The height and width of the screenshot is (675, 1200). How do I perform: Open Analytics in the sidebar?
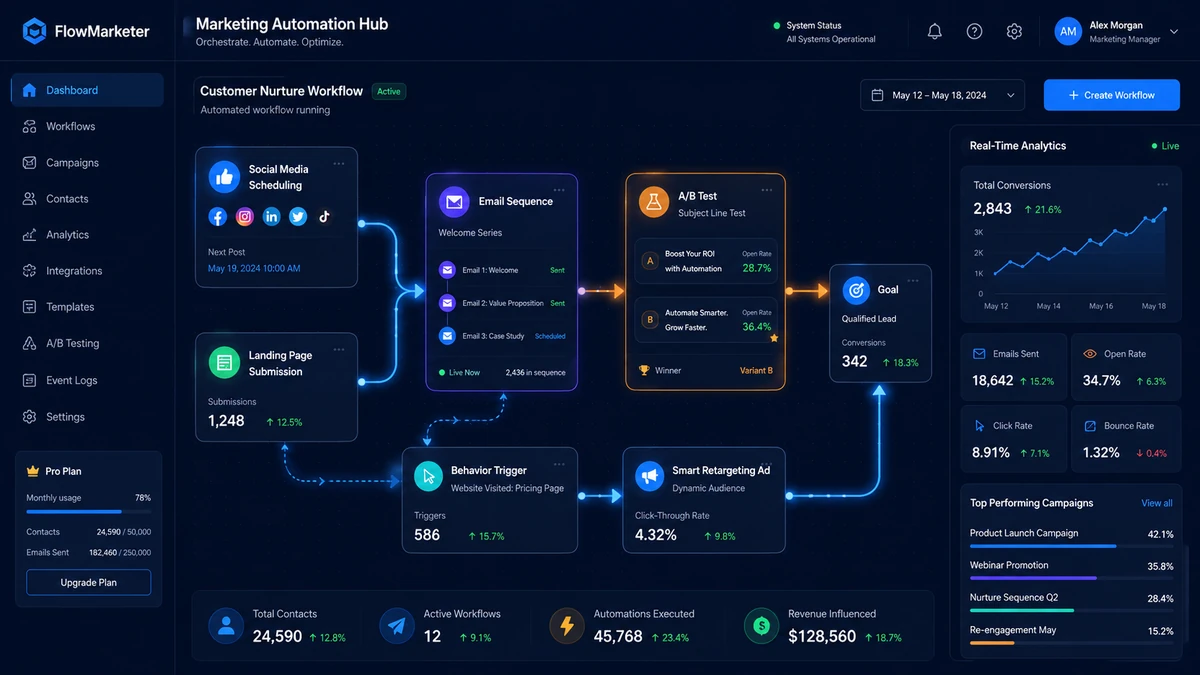(x=87, y=234)
